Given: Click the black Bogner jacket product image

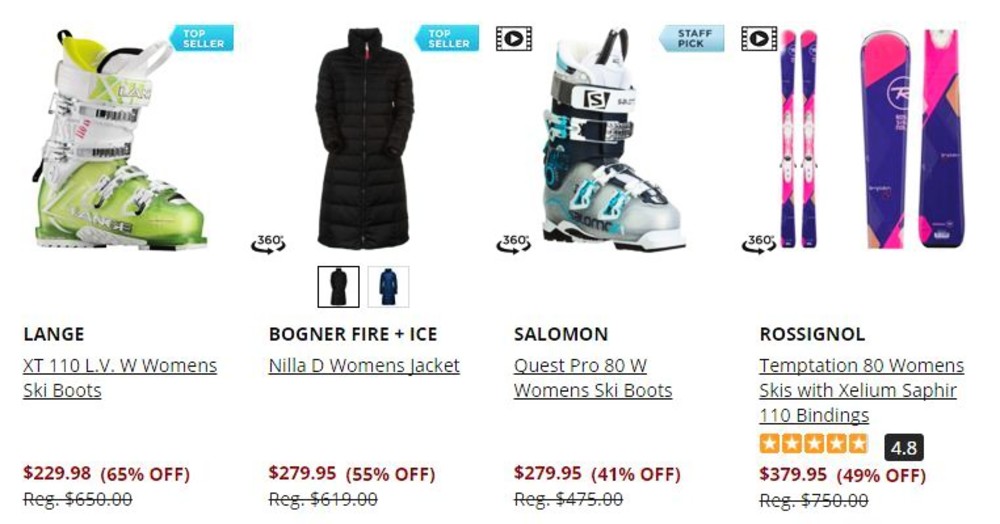Looking at the screenshot, I should [x=365, y=139].
